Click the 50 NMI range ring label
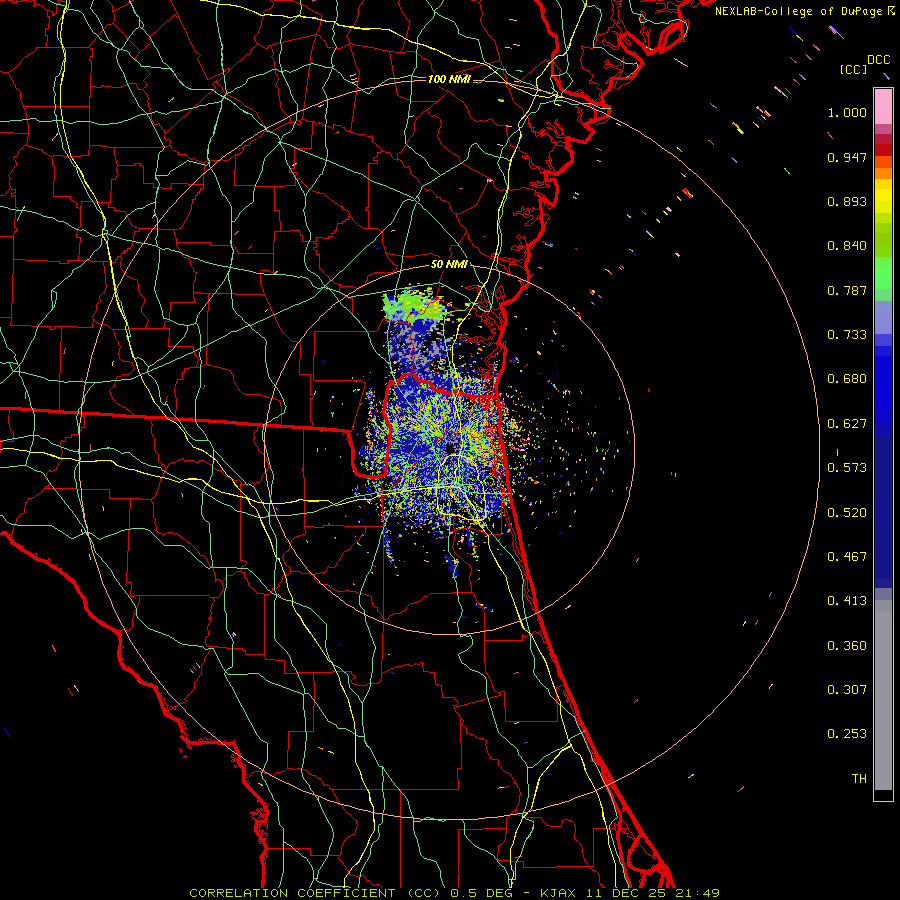The width and height of the screenshot is (900, 900). point(449,264)
